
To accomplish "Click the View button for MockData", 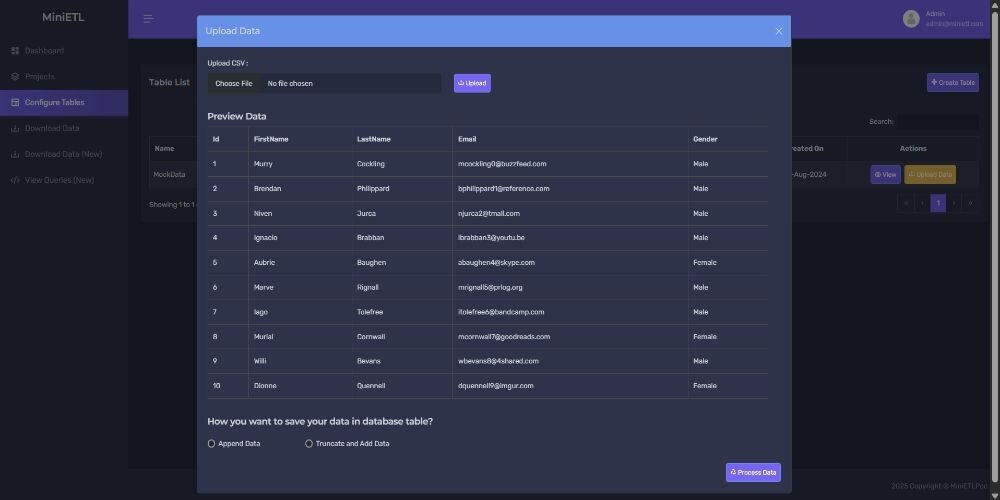I will (885, 175).
